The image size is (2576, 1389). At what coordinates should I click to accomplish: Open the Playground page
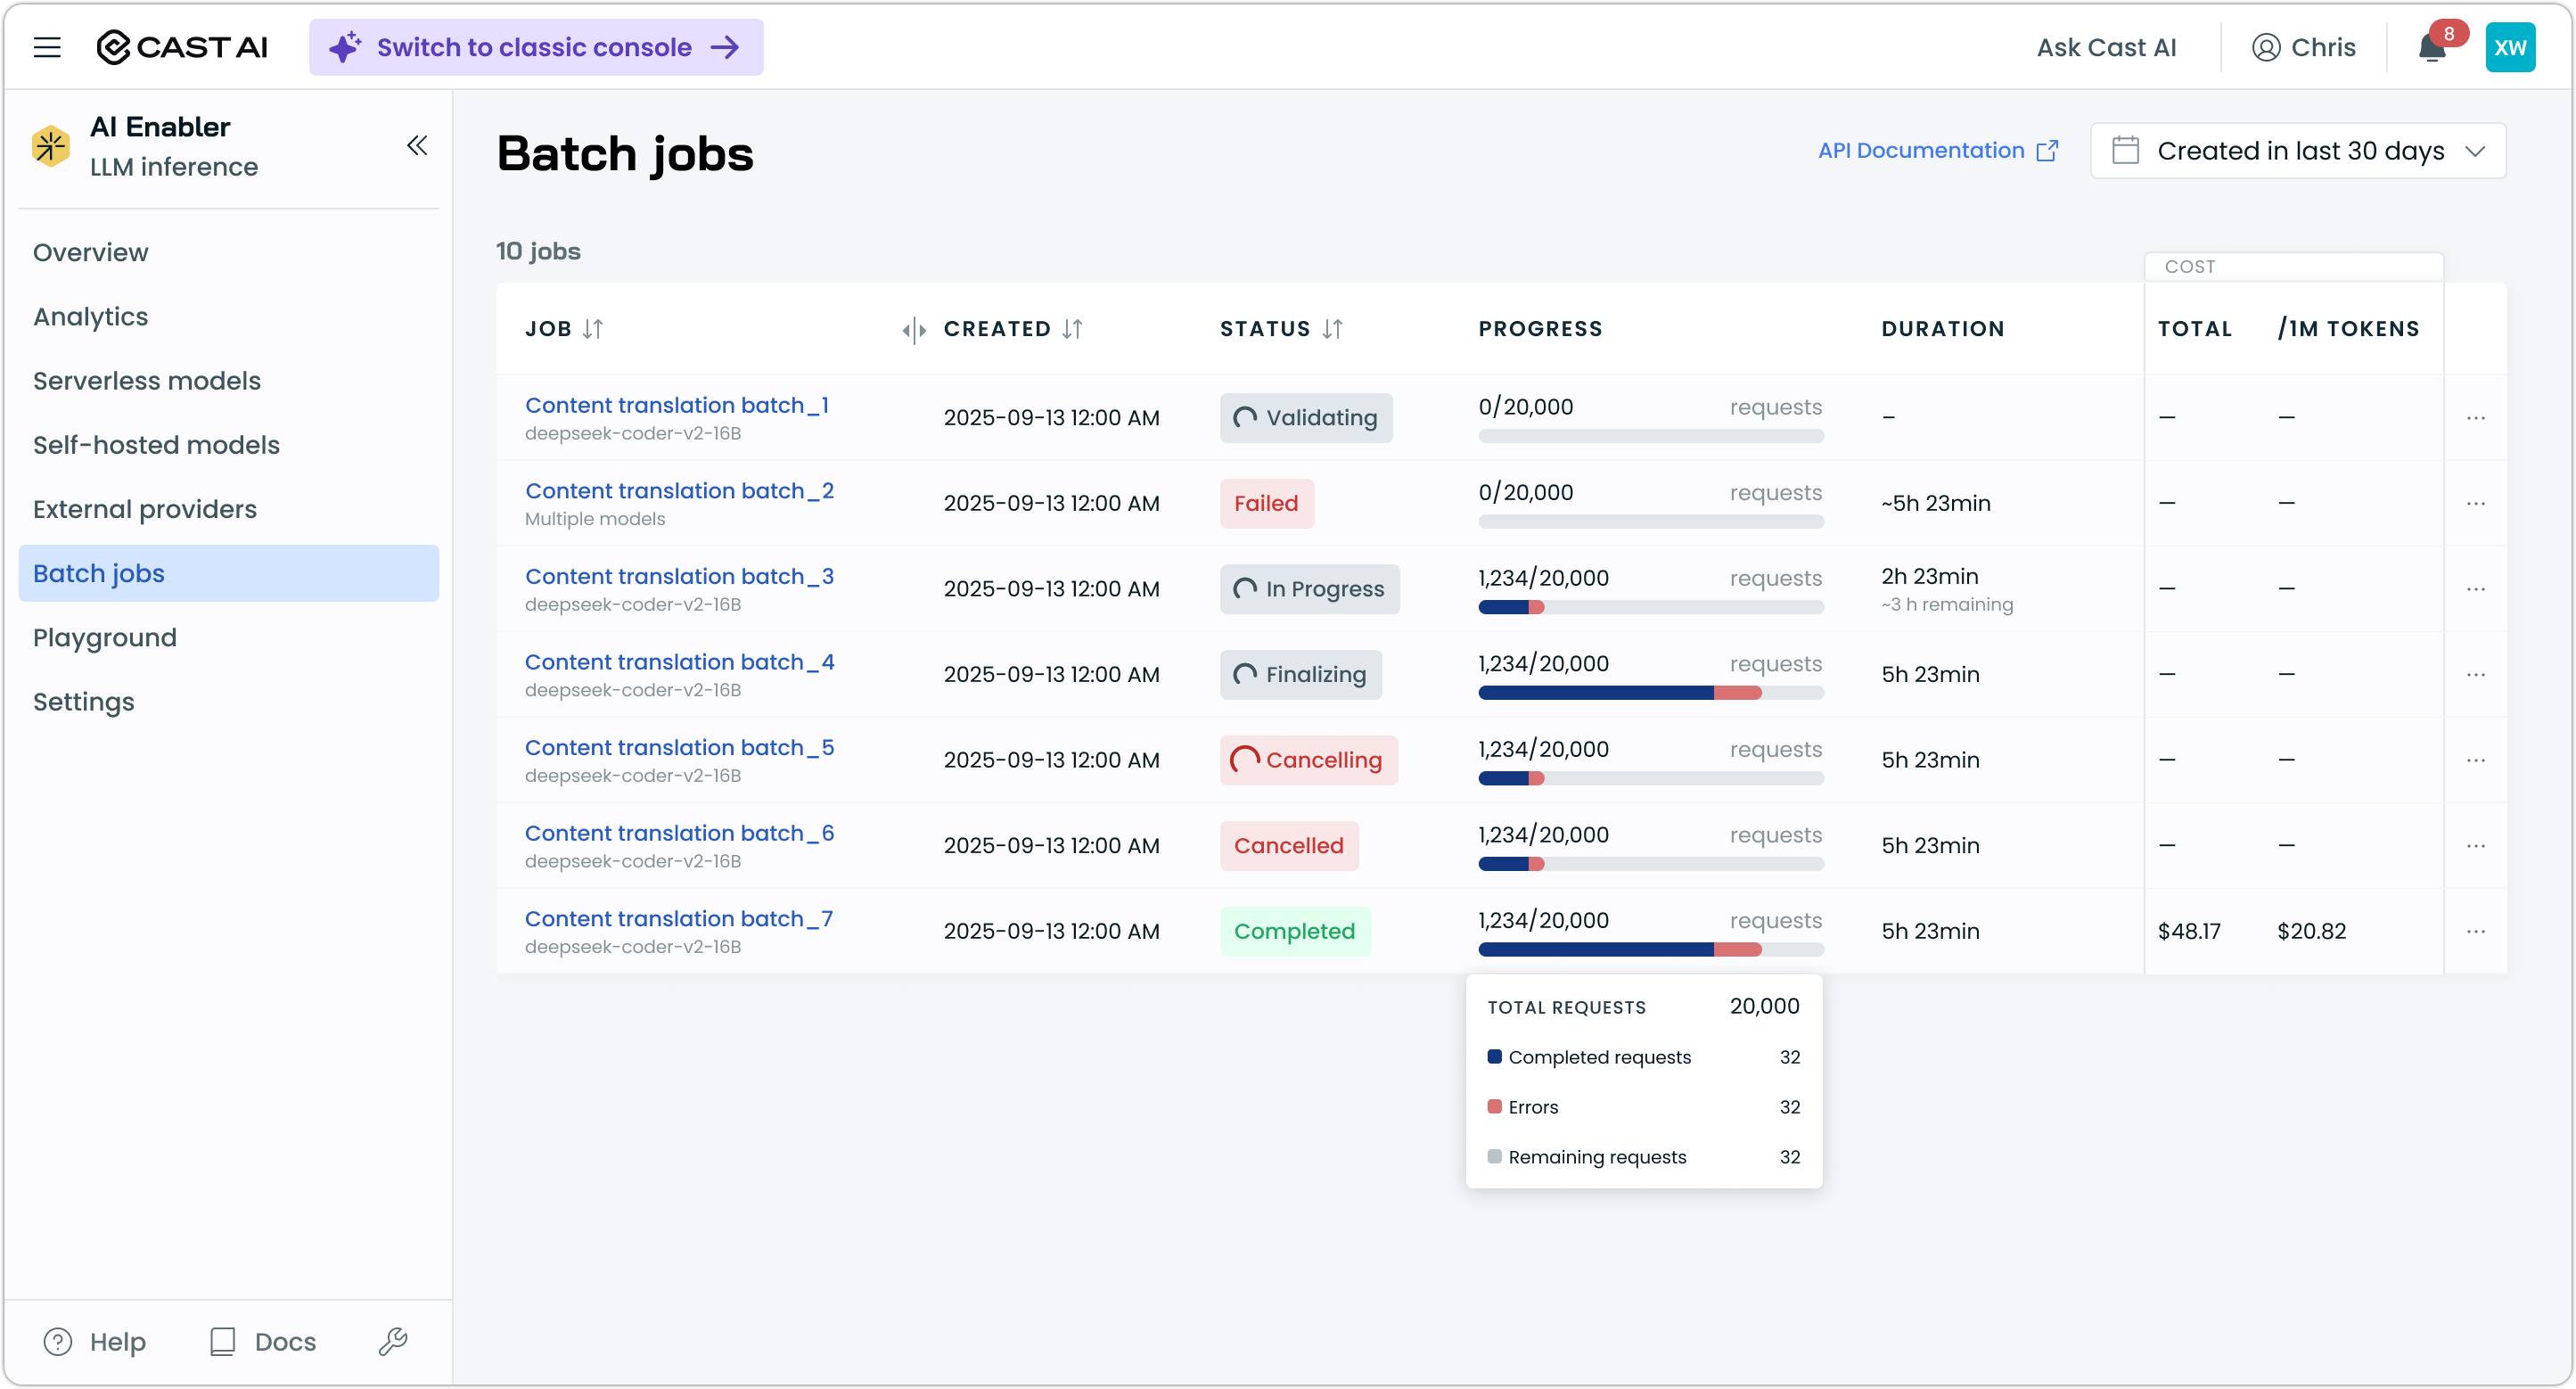(x=105, y=638)
